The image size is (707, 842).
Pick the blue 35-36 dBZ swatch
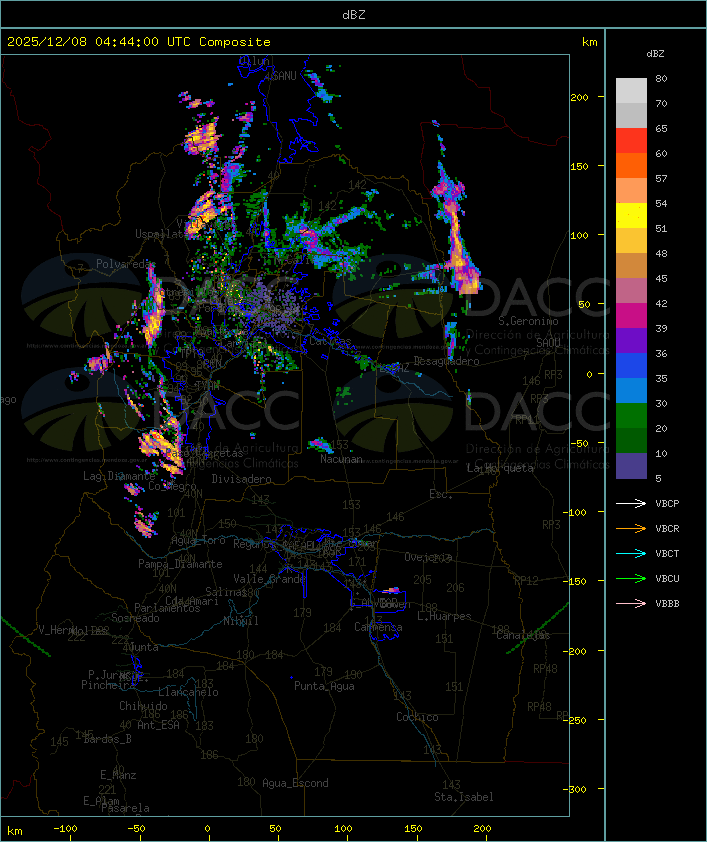[631, 365]
